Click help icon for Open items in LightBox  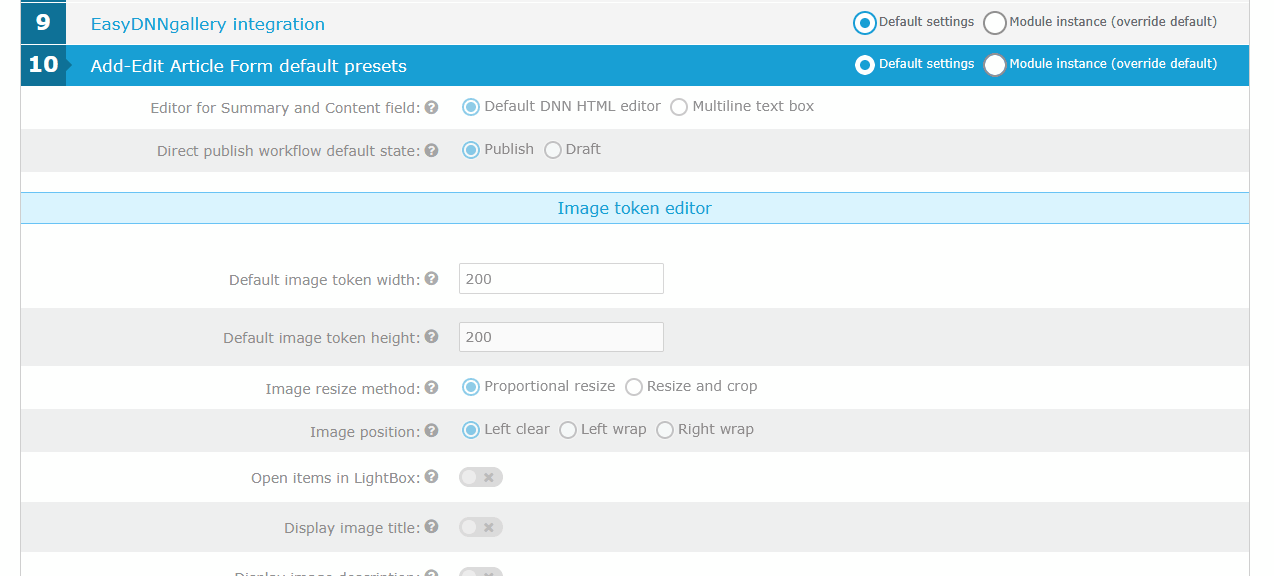pyautogui.click(x=431, y=477)
